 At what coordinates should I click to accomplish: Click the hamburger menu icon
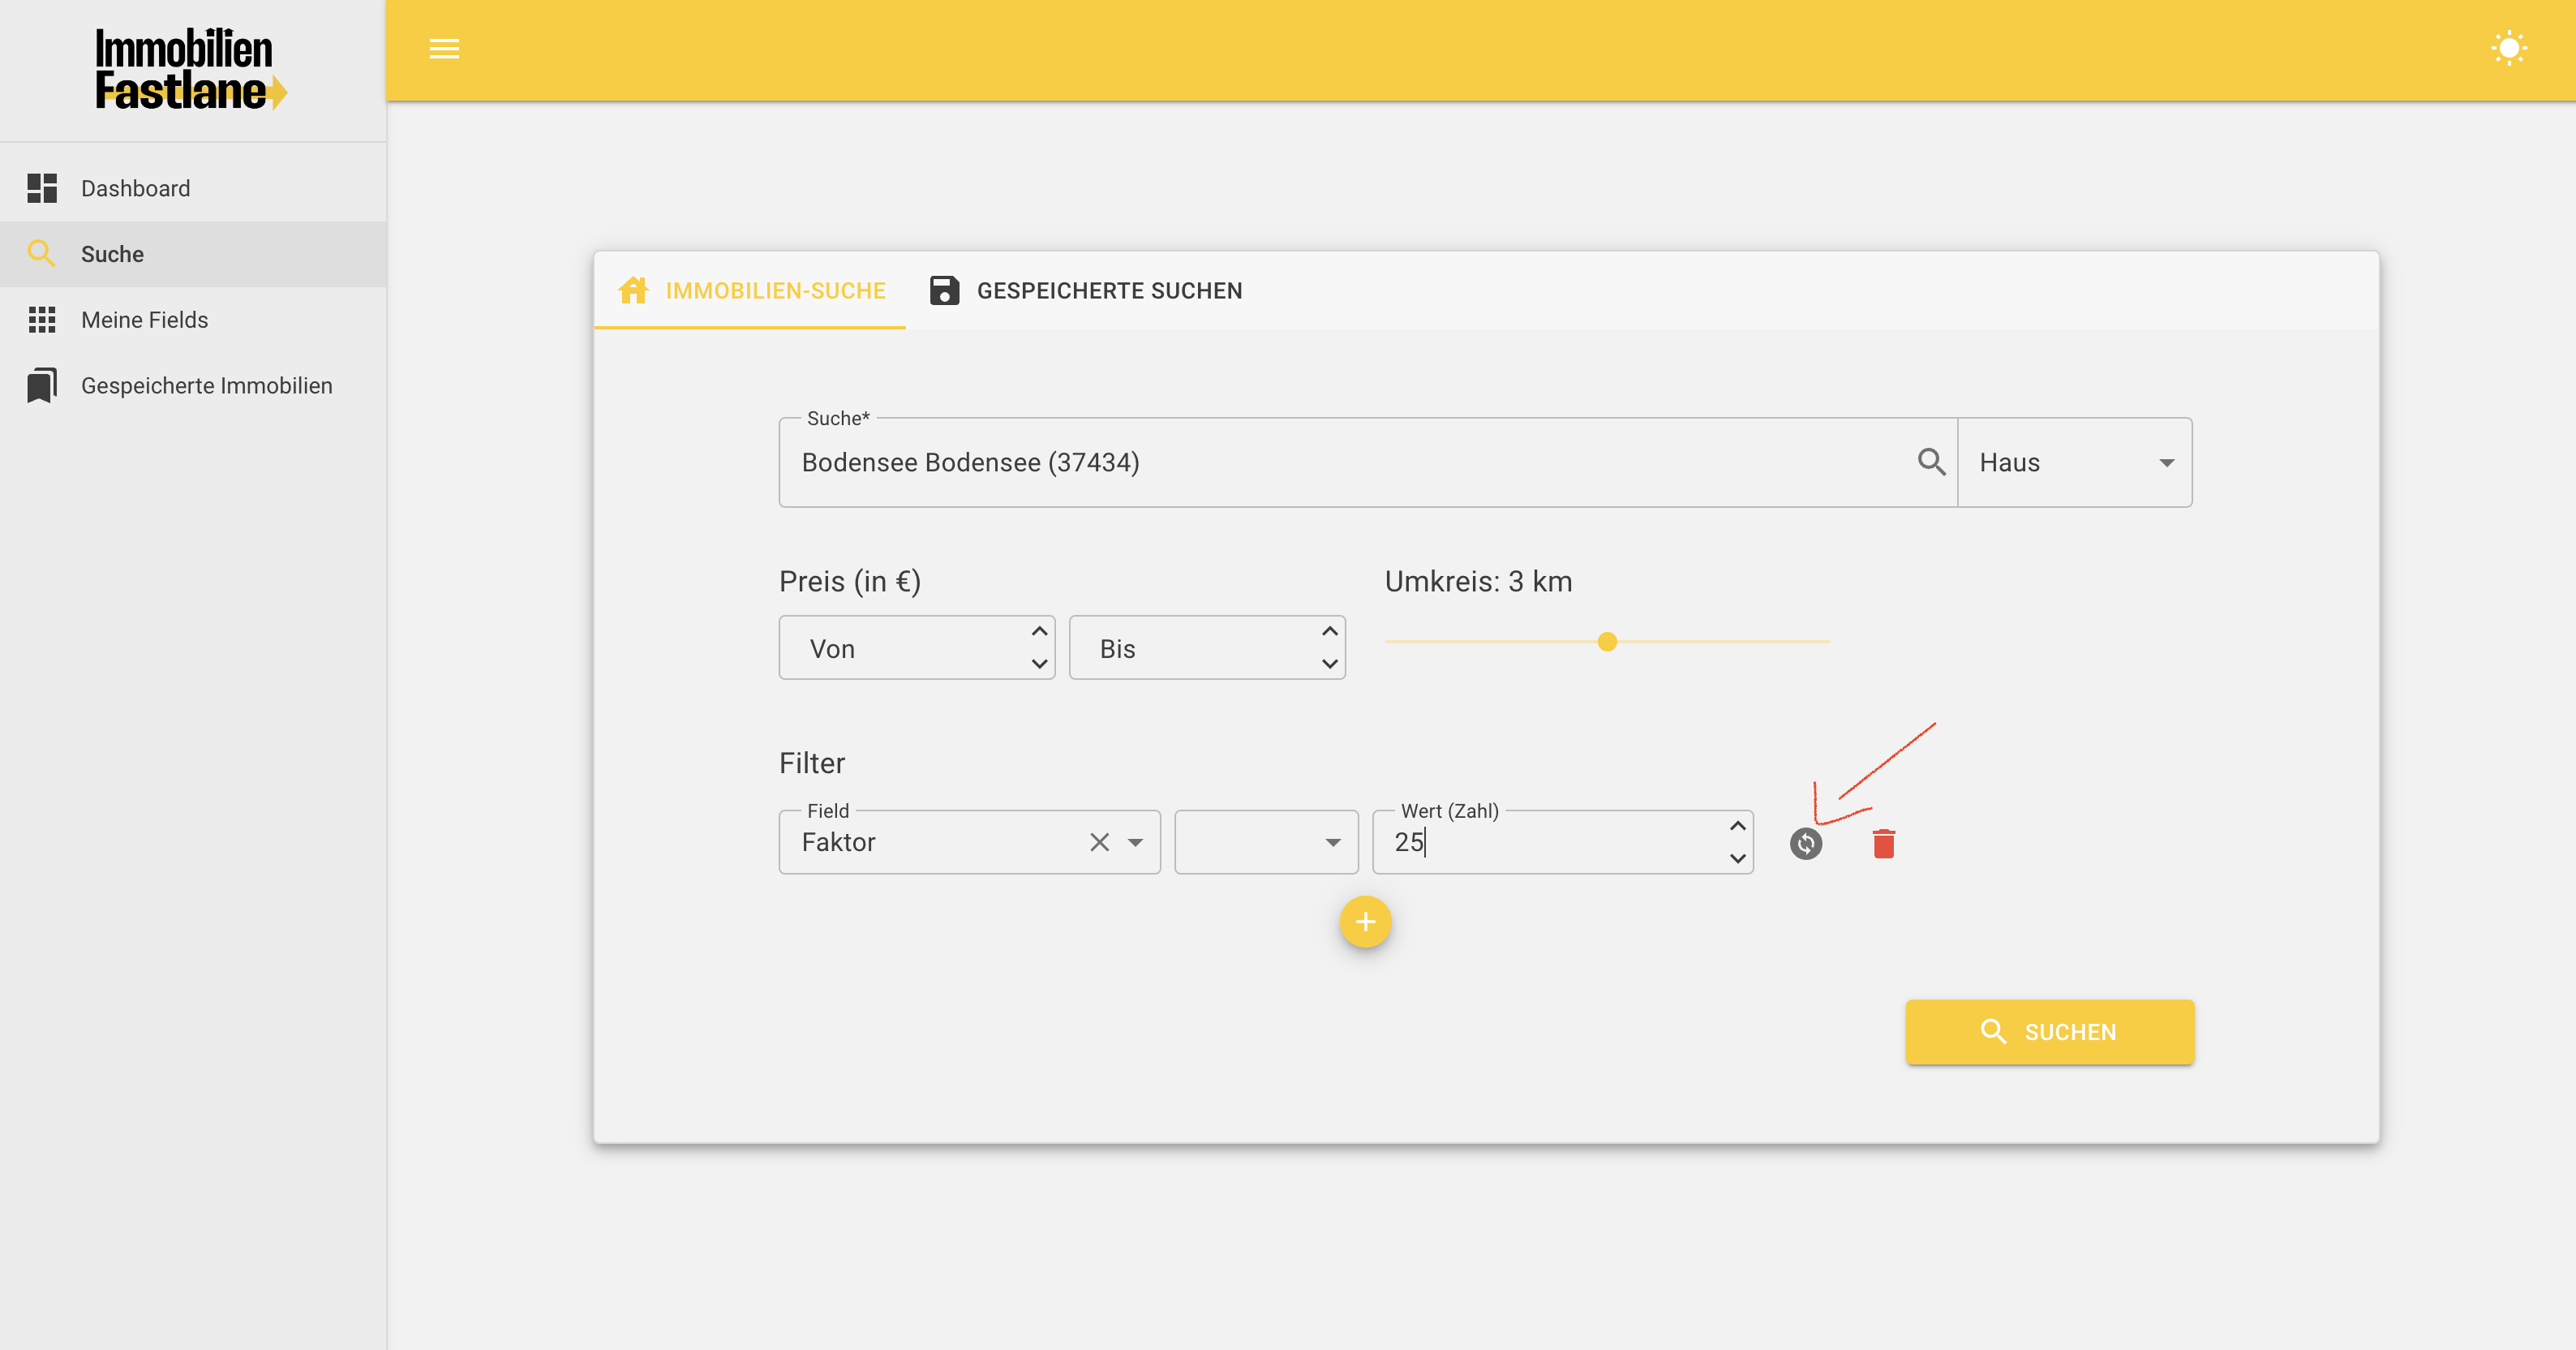444,49
